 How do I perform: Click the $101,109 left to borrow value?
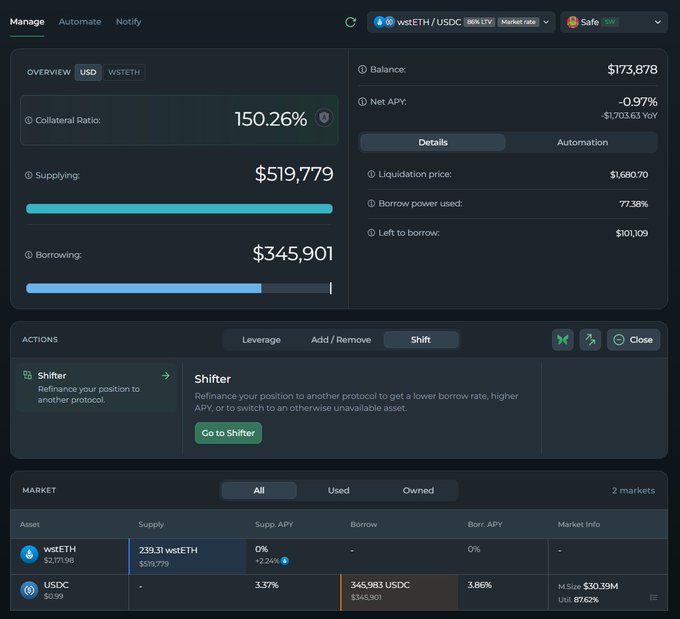click(632, 233)
